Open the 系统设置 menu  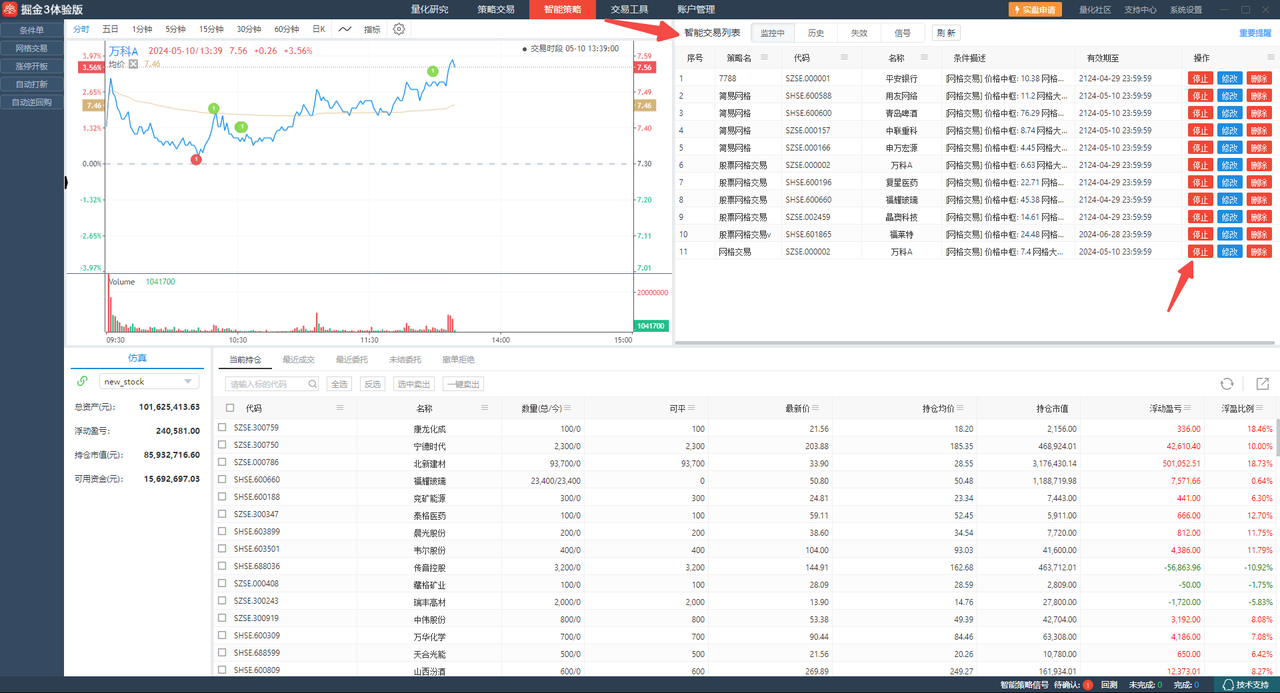[x=1186, y=10]
